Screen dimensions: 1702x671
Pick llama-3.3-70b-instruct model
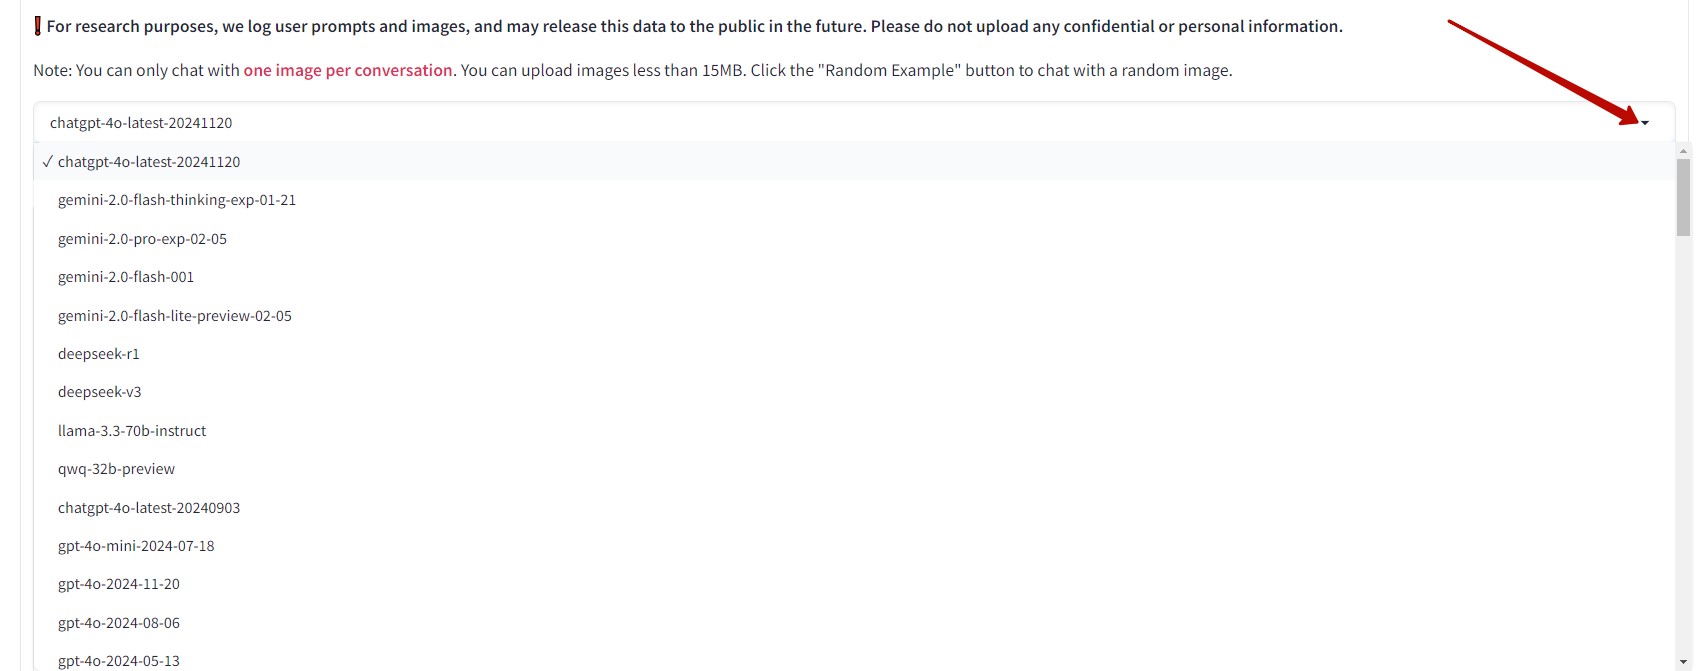point(132,431)
